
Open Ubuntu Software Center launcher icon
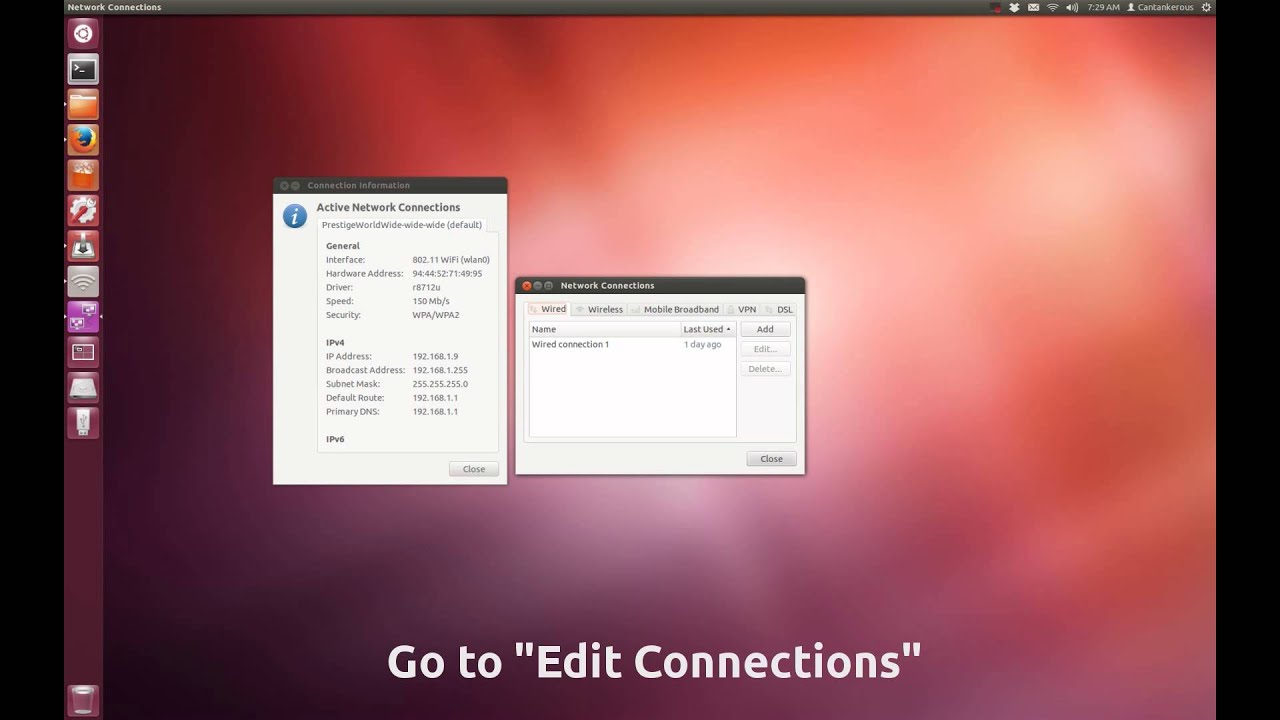pos(83,175)
